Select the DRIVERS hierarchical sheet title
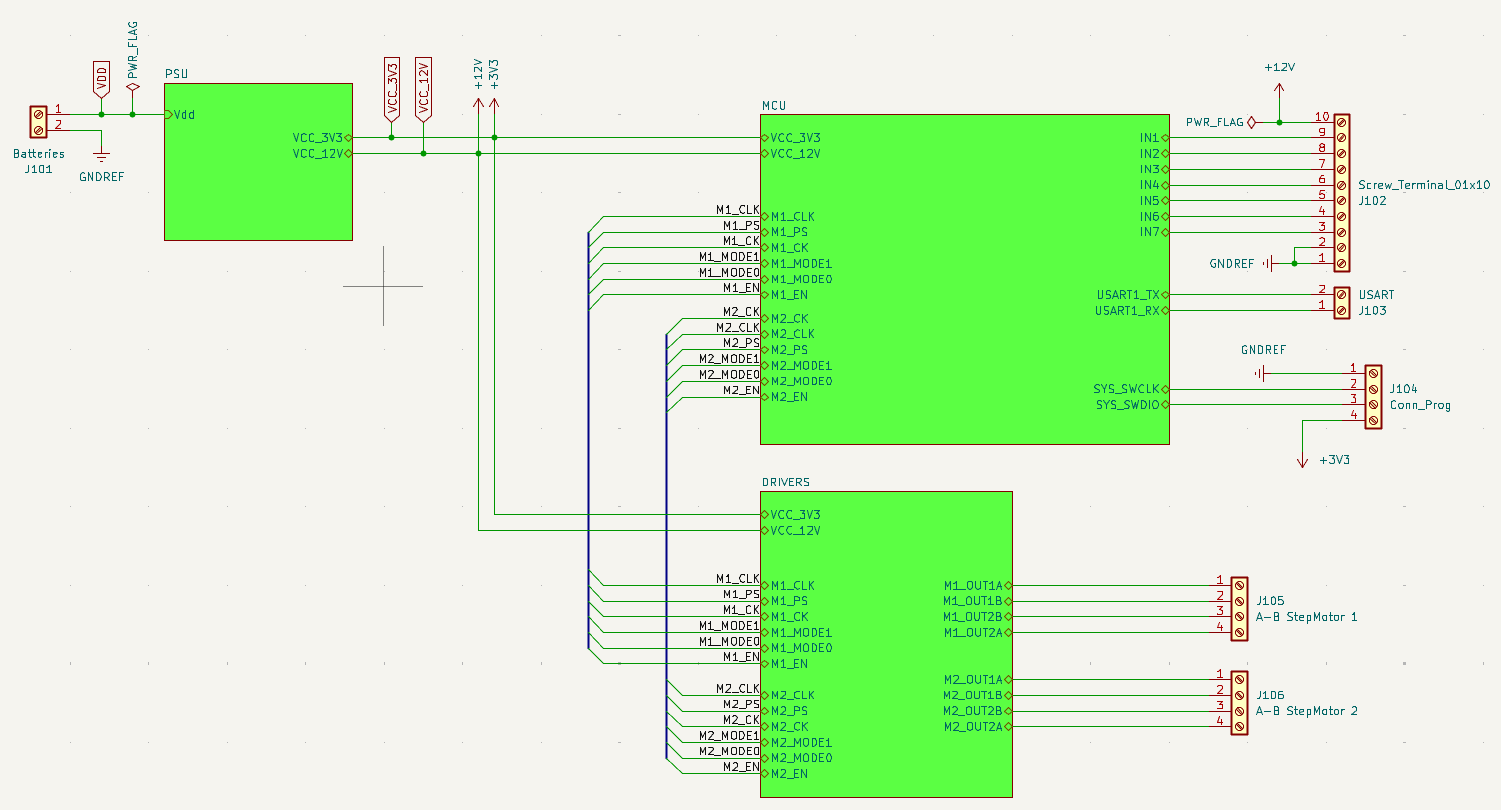Screen dimensions: 1501x810 tap(785, 482)
